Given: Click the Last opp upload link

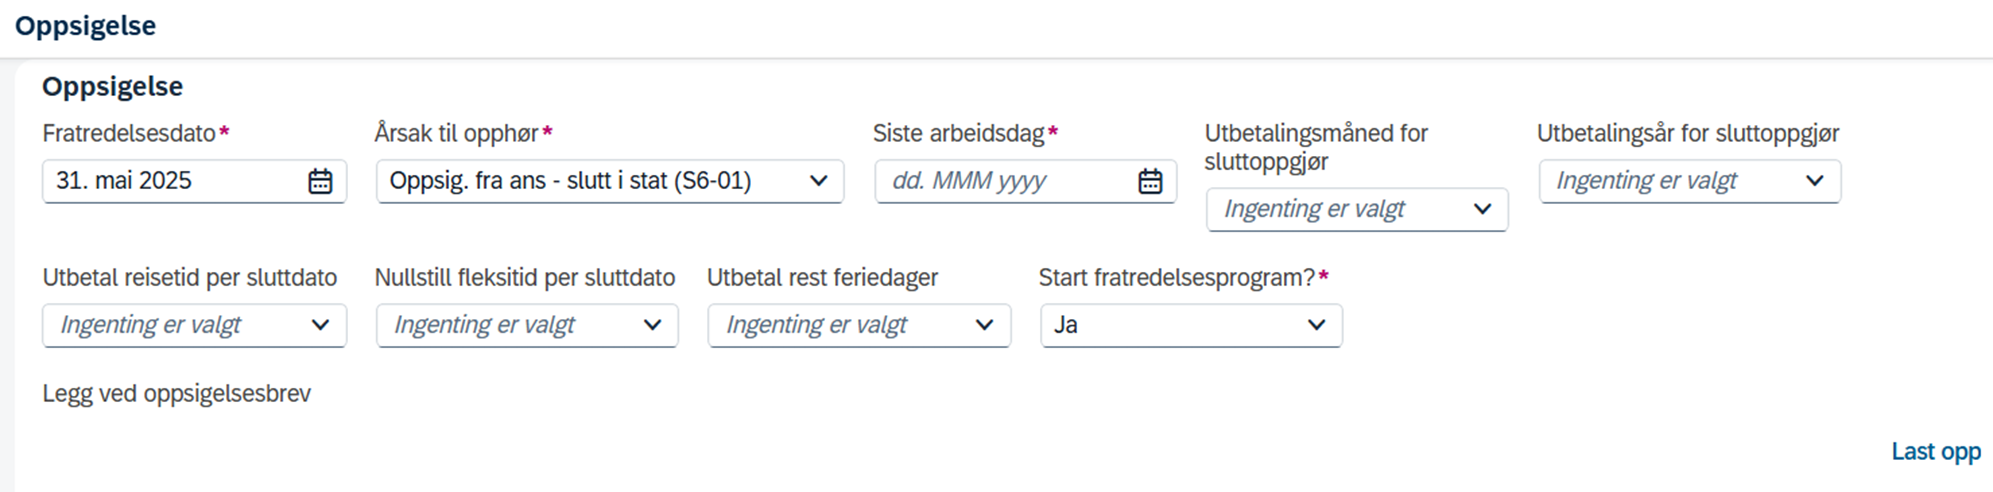Looking at the screenshot, I should (1935, 452).
